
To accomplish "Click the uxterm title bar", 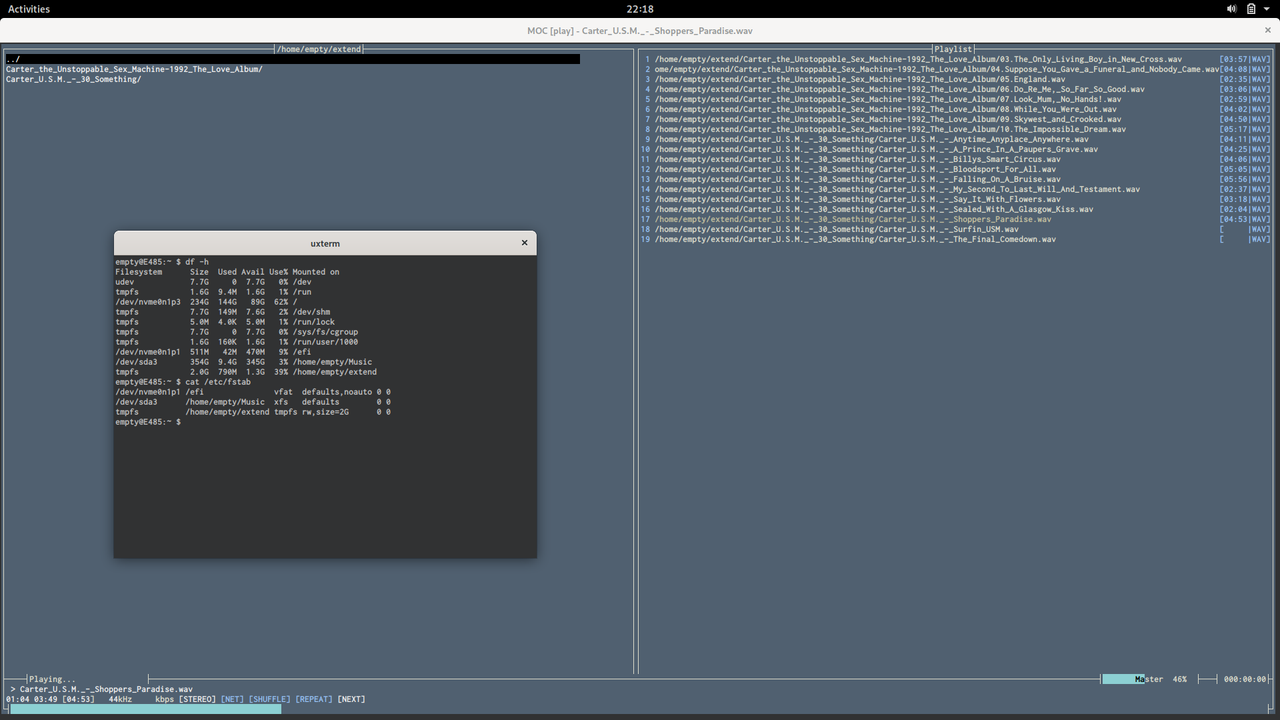I will point(325,243).
